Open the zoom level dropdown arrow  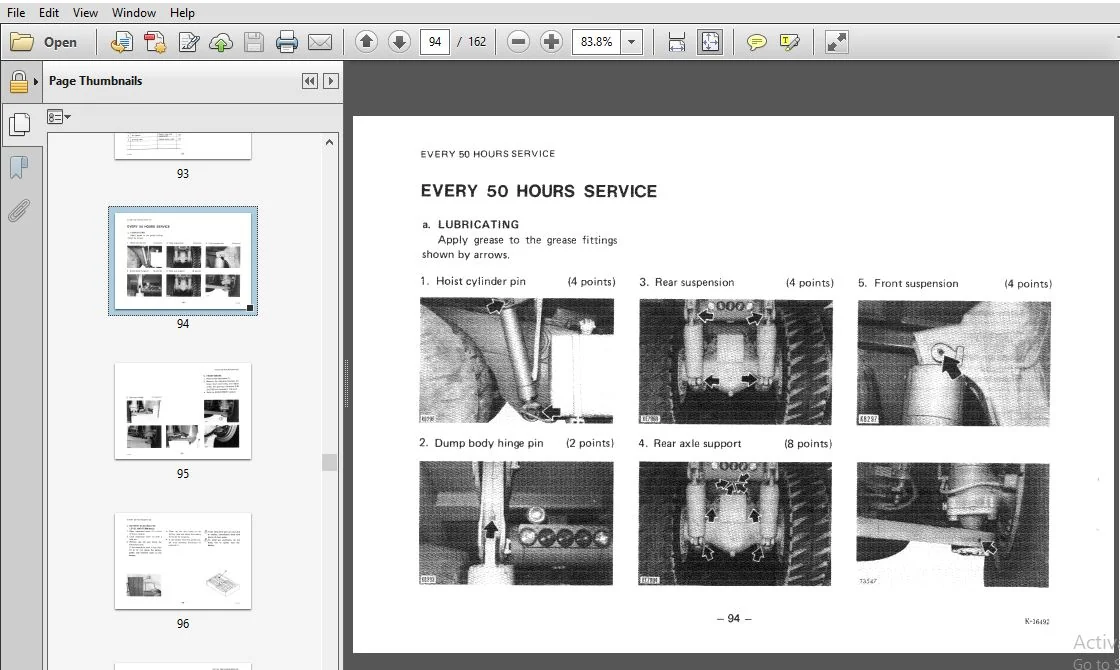[x=631, y=41]
